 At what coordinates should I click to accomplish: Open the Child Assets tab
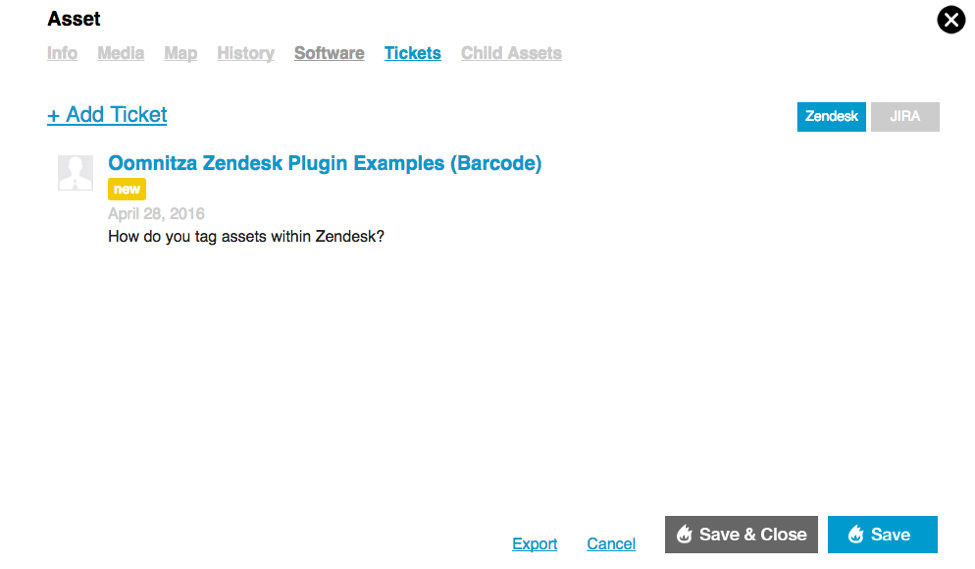click(511, 53)
